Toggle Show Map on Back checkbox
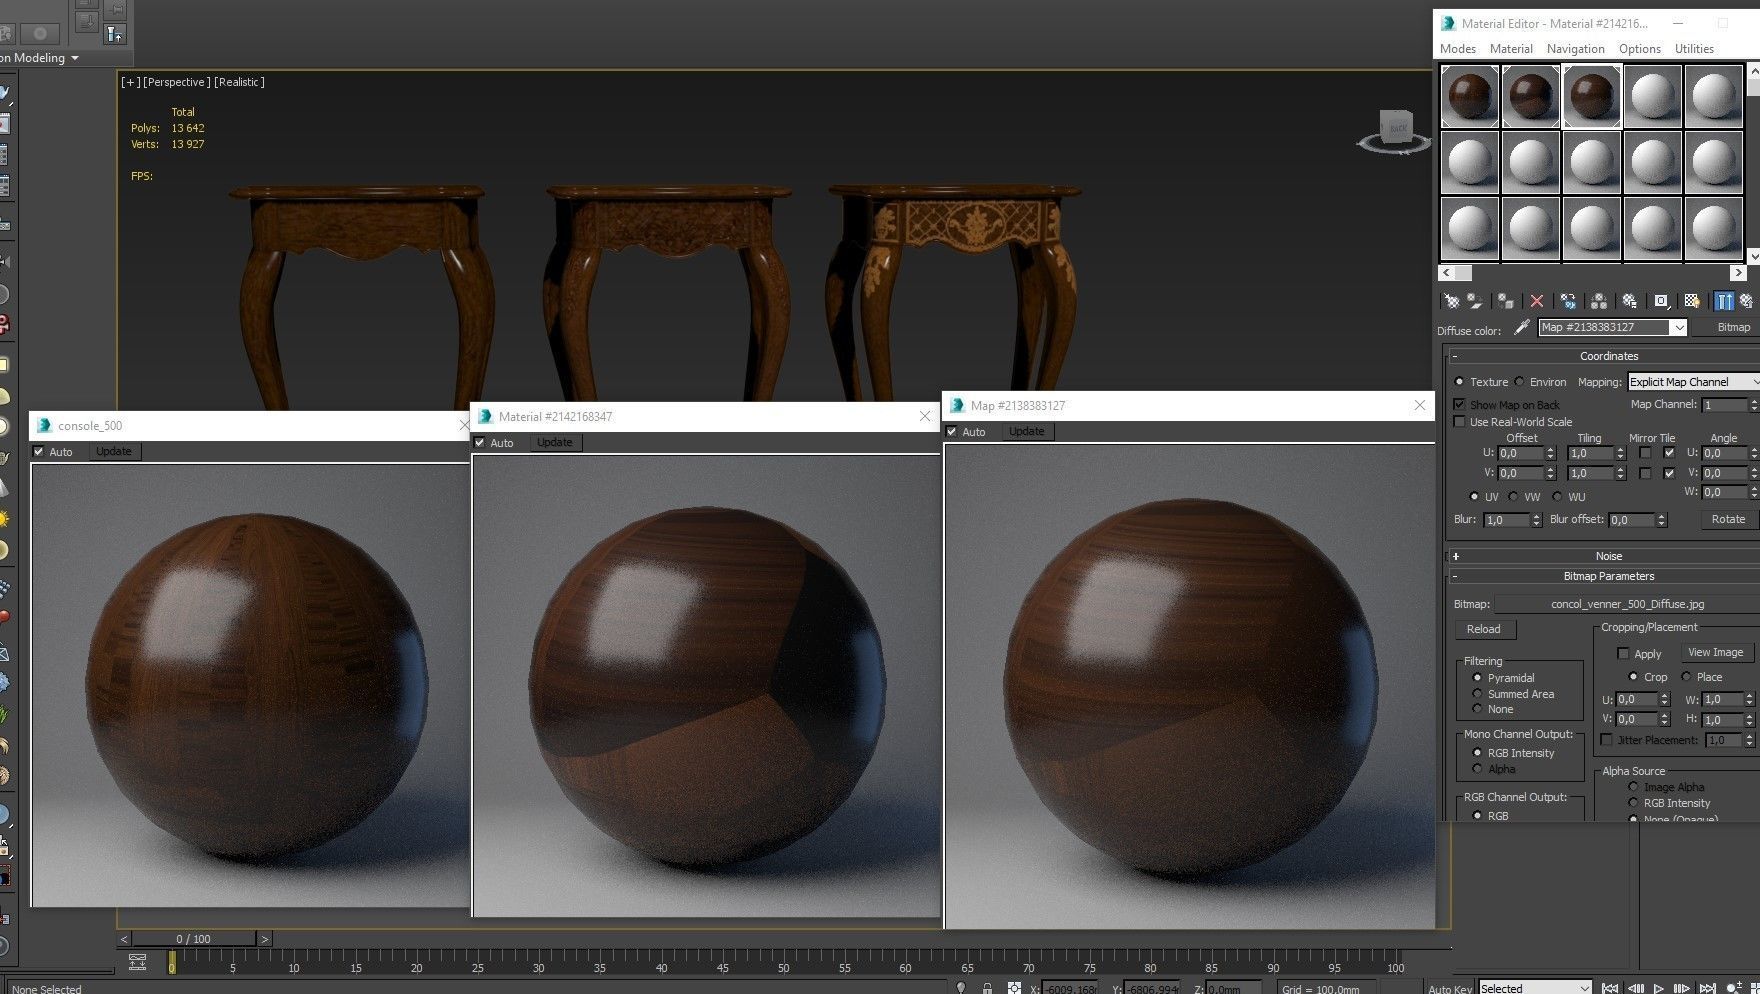The height and width of the screenshot is (994, 1760). (1459, 404)
